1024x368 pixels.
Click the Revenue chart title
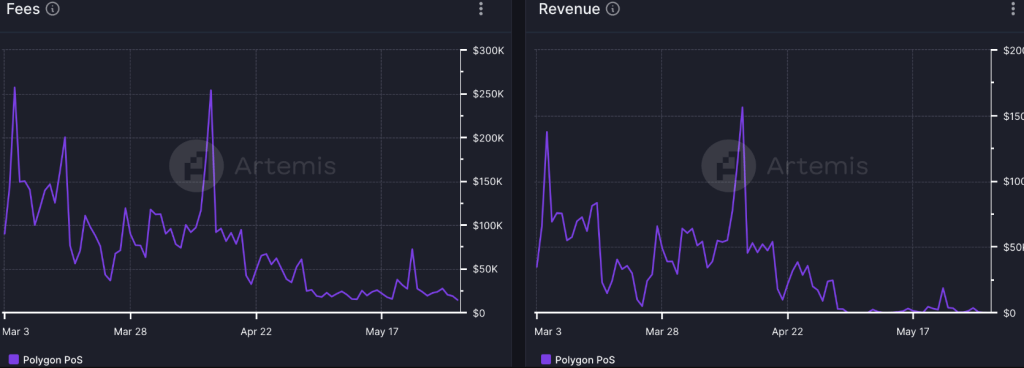pyautogui.click(x=569, y=8)
